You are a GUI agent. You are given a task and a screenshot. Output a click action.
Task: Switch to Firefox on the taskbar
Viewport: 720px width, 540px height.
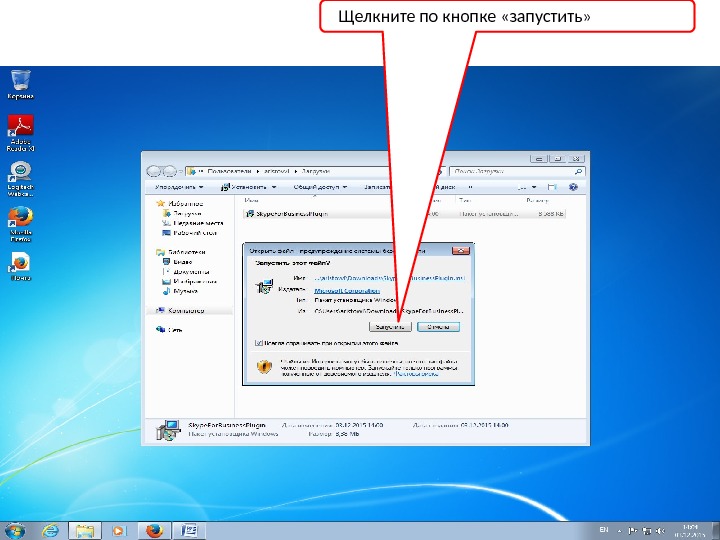[x=154, y=531]
